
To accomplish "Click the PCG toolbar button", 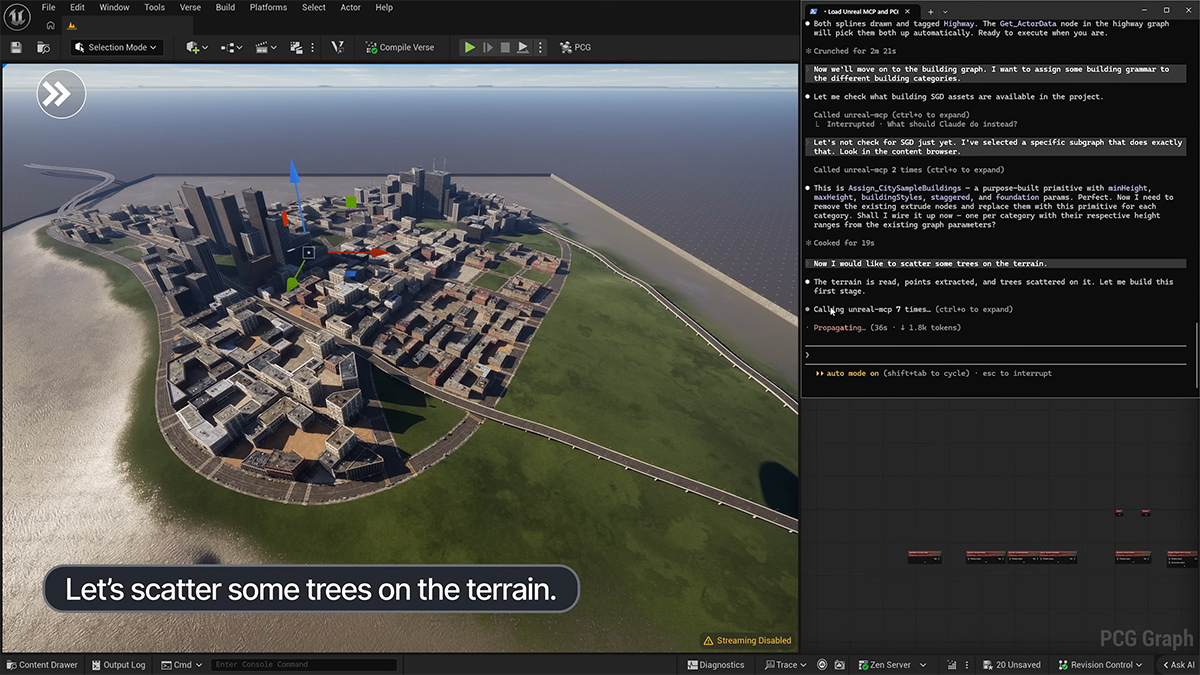I will coord(575,47).
